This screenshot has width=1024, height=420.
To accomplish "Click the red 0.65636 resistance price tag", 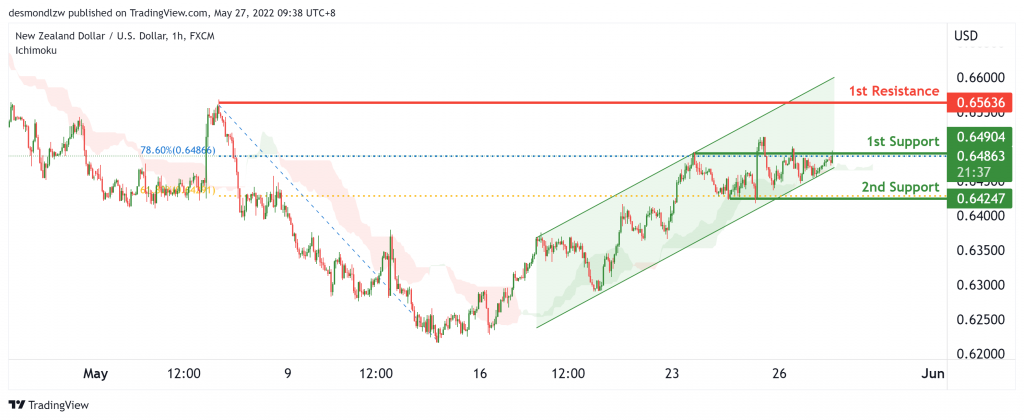I will (980, 103).
